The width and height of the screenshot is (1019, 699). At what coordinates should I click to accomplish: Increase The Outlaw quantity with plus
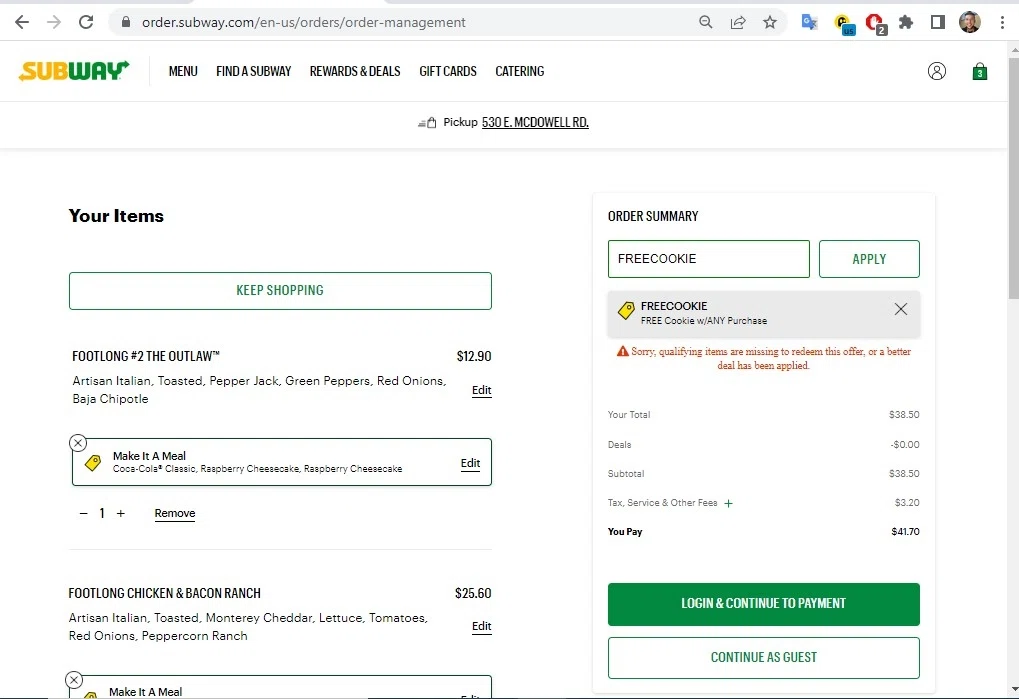[x=120, y=513]
